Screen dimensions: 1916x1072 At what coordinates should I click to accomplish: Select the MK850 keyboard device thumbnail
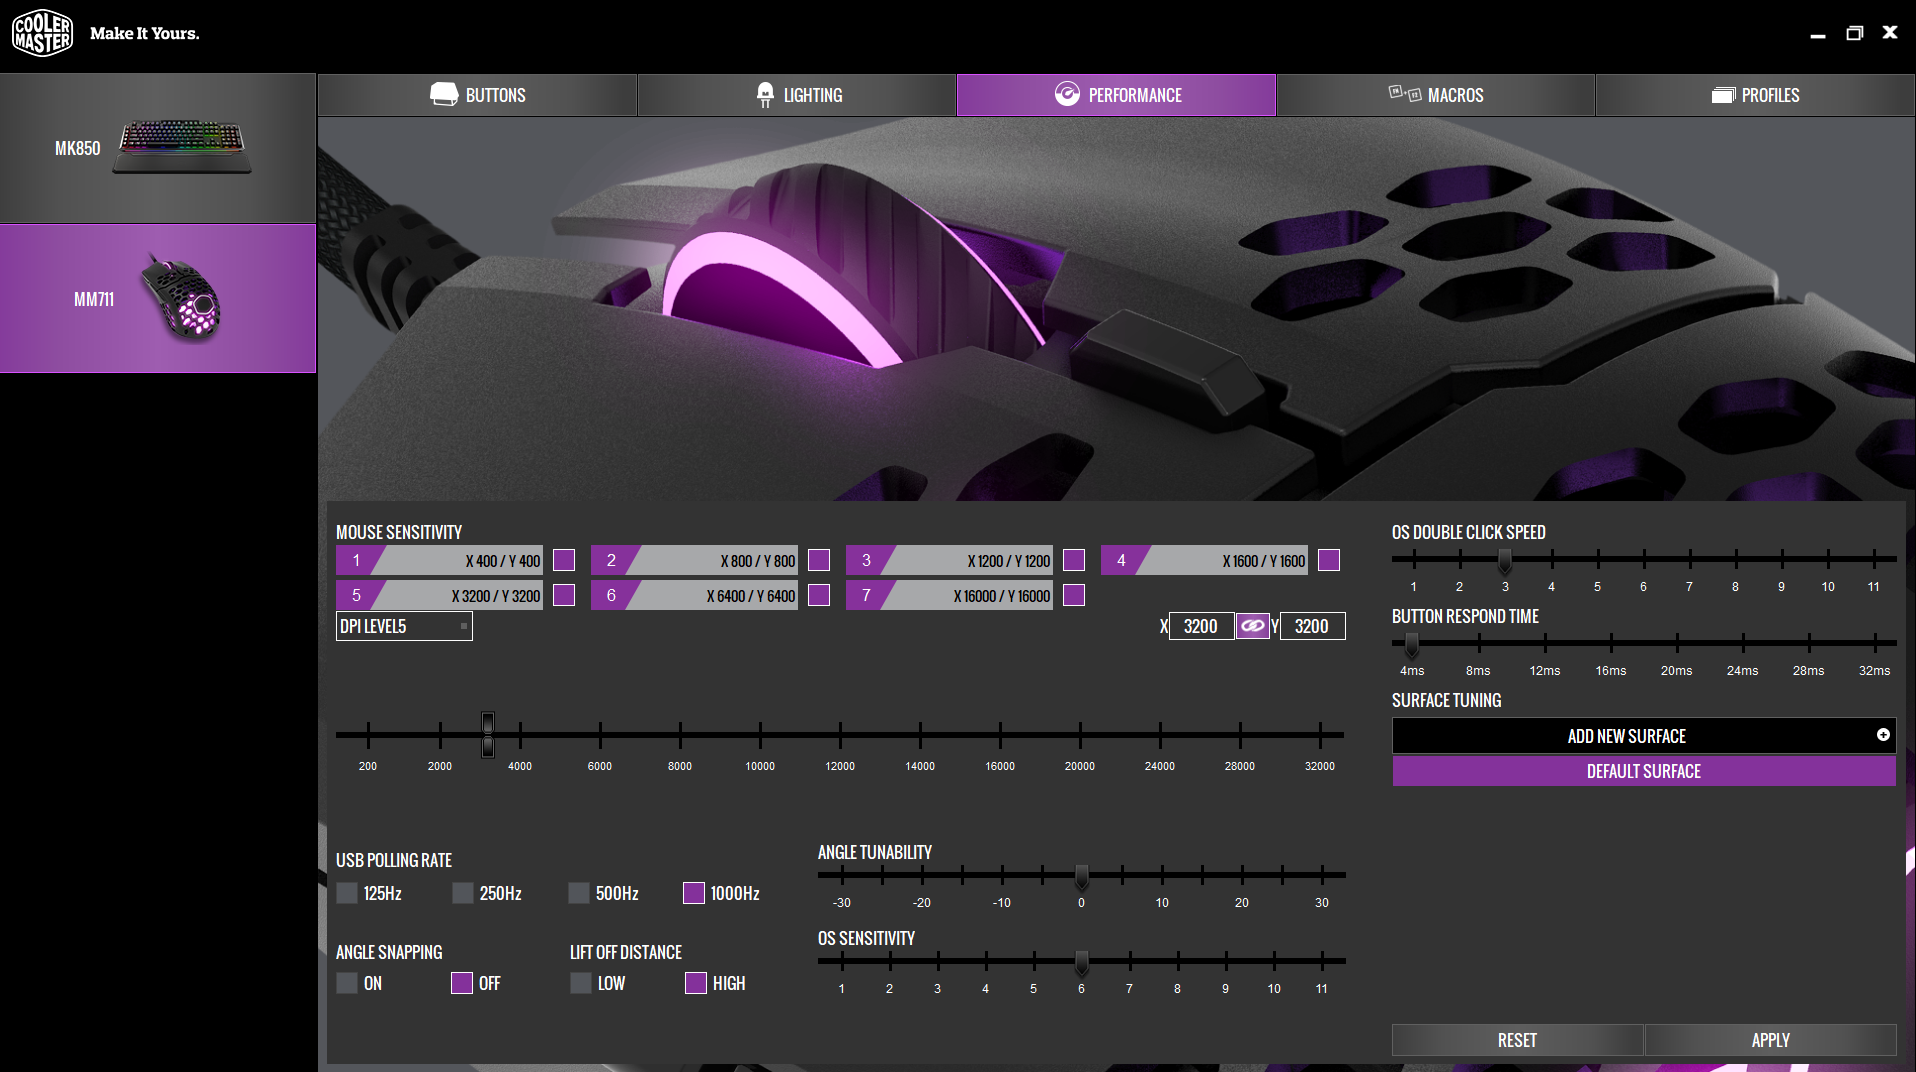tap(181, 147)
